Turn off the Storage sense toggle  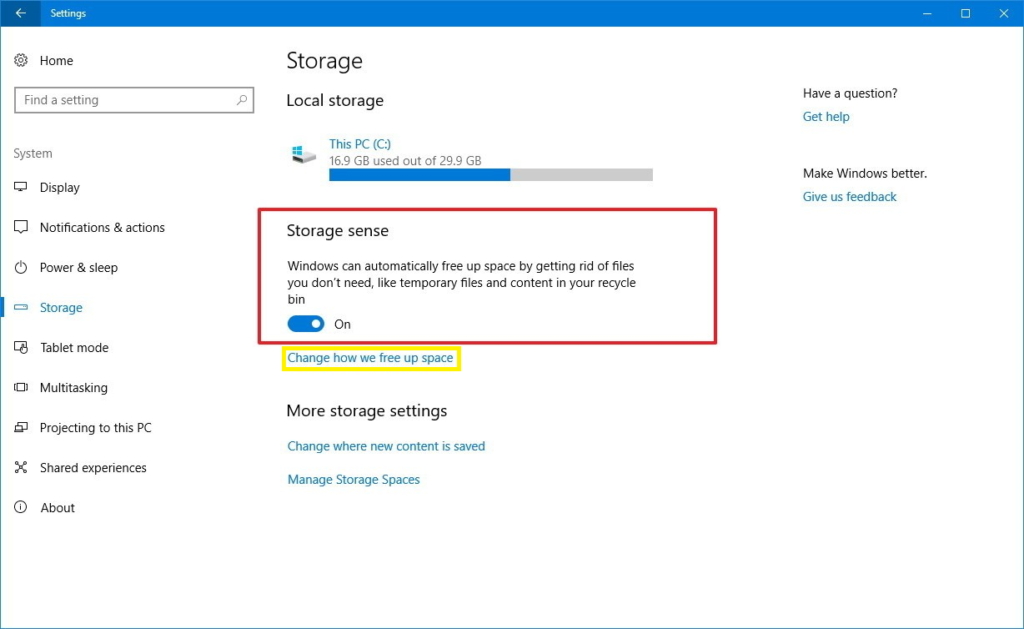coord(306,324)
